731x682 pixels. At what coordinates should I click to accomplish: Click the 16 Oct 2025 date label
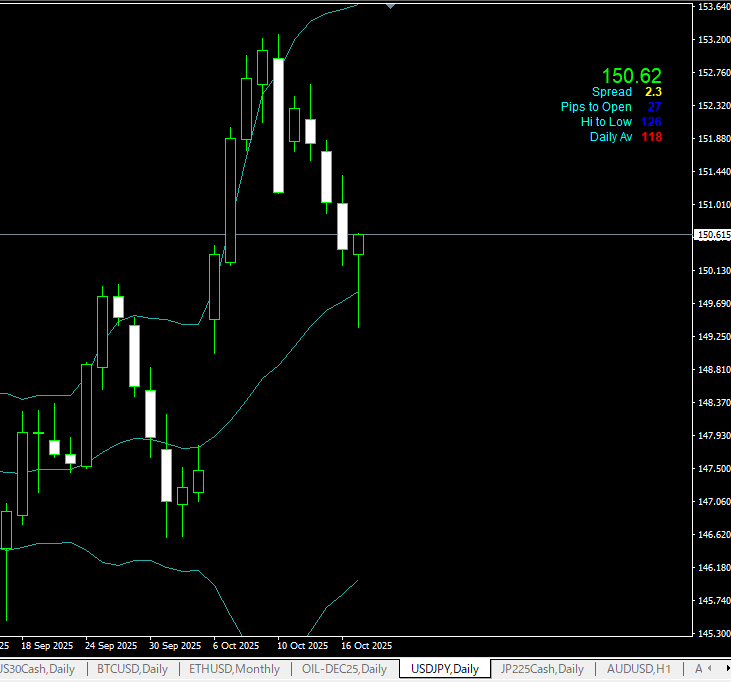[366, 645]
